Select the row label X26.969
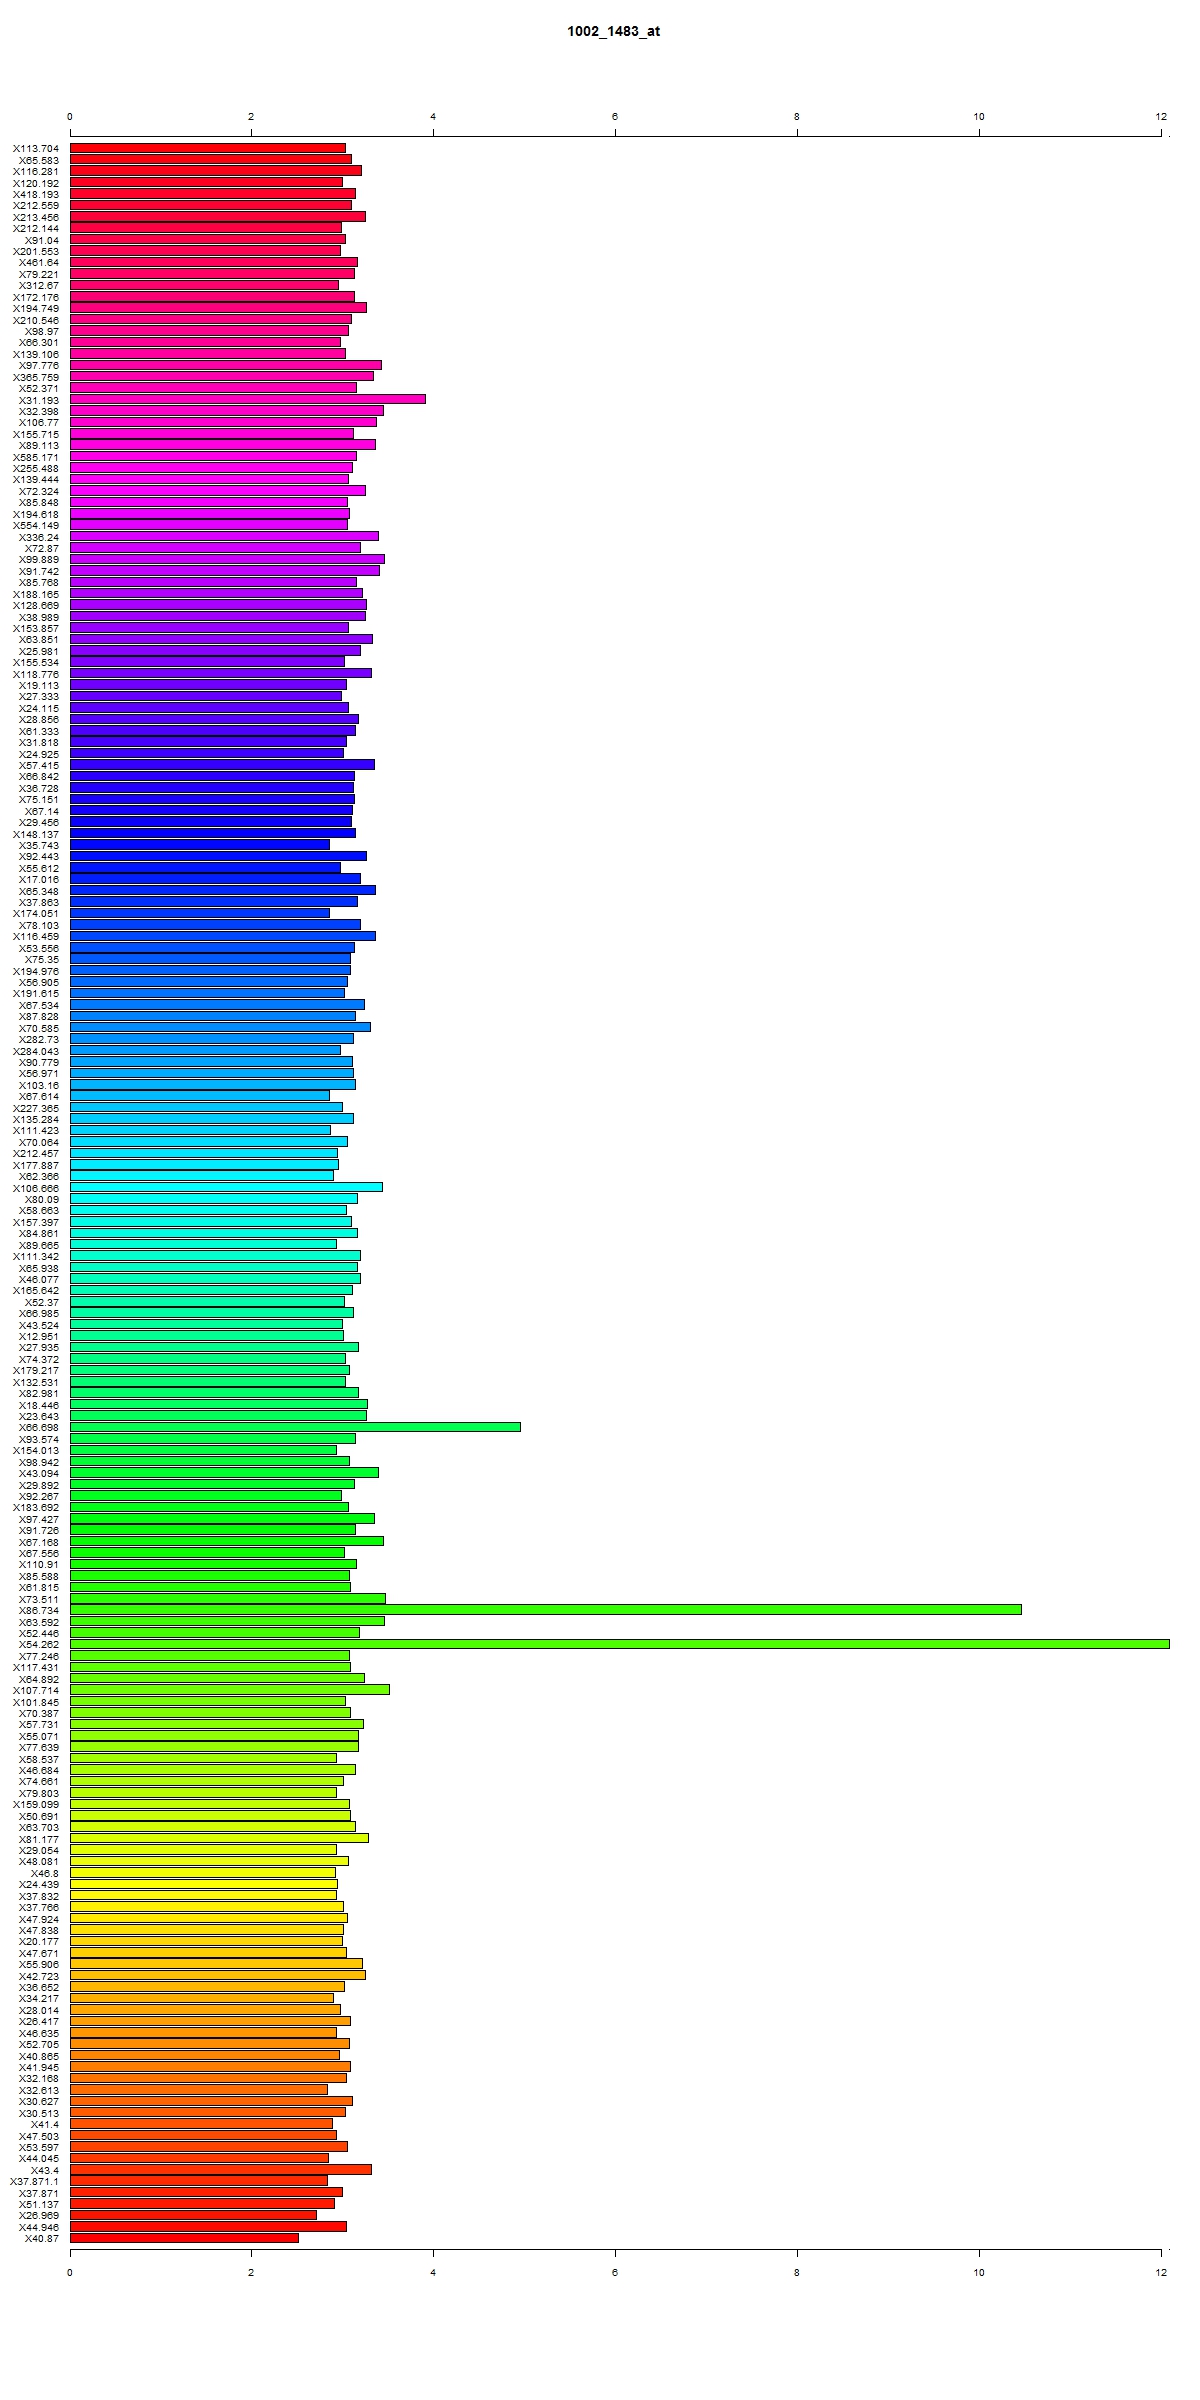Viewport: 1200px width, 2400px height. tap(39, 2215)
